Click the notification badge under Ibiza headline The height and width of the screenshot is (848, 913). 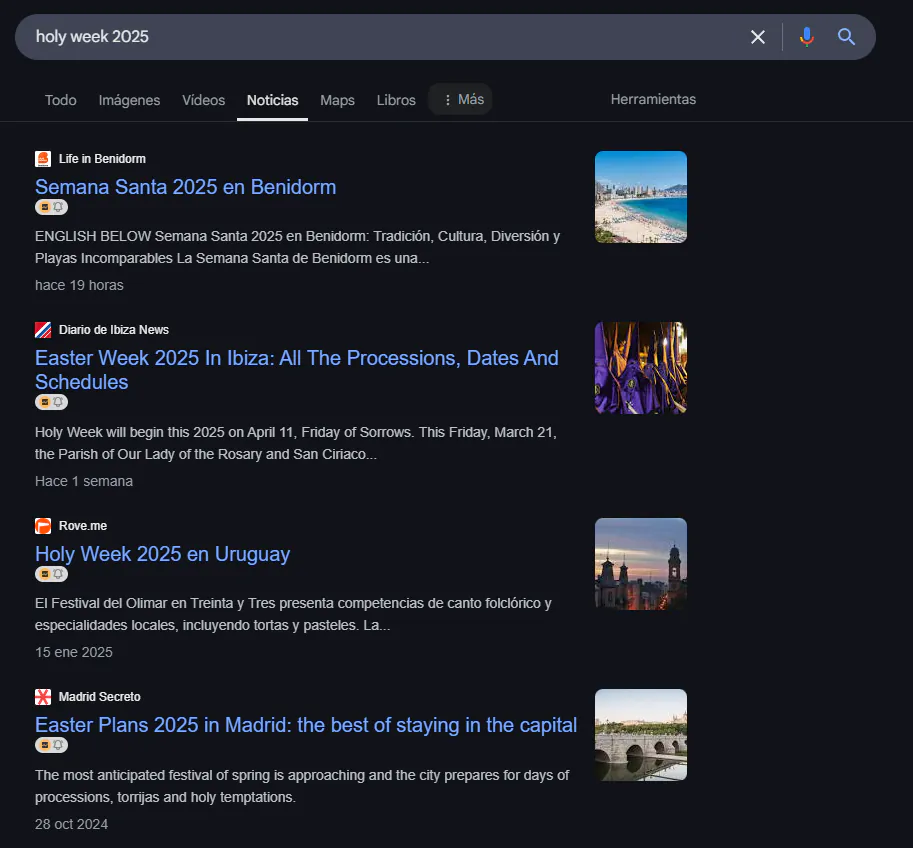click(x=51, y=402)
